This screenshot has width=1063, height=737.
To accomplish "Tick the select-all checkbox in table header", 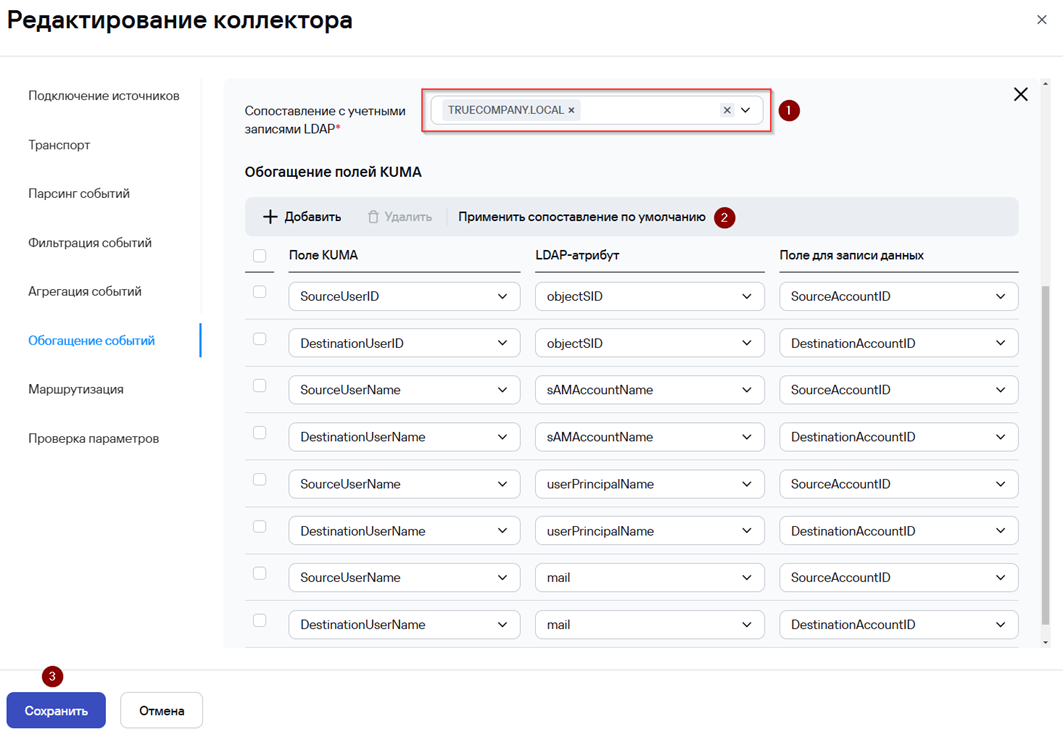I will coord(259,256).
